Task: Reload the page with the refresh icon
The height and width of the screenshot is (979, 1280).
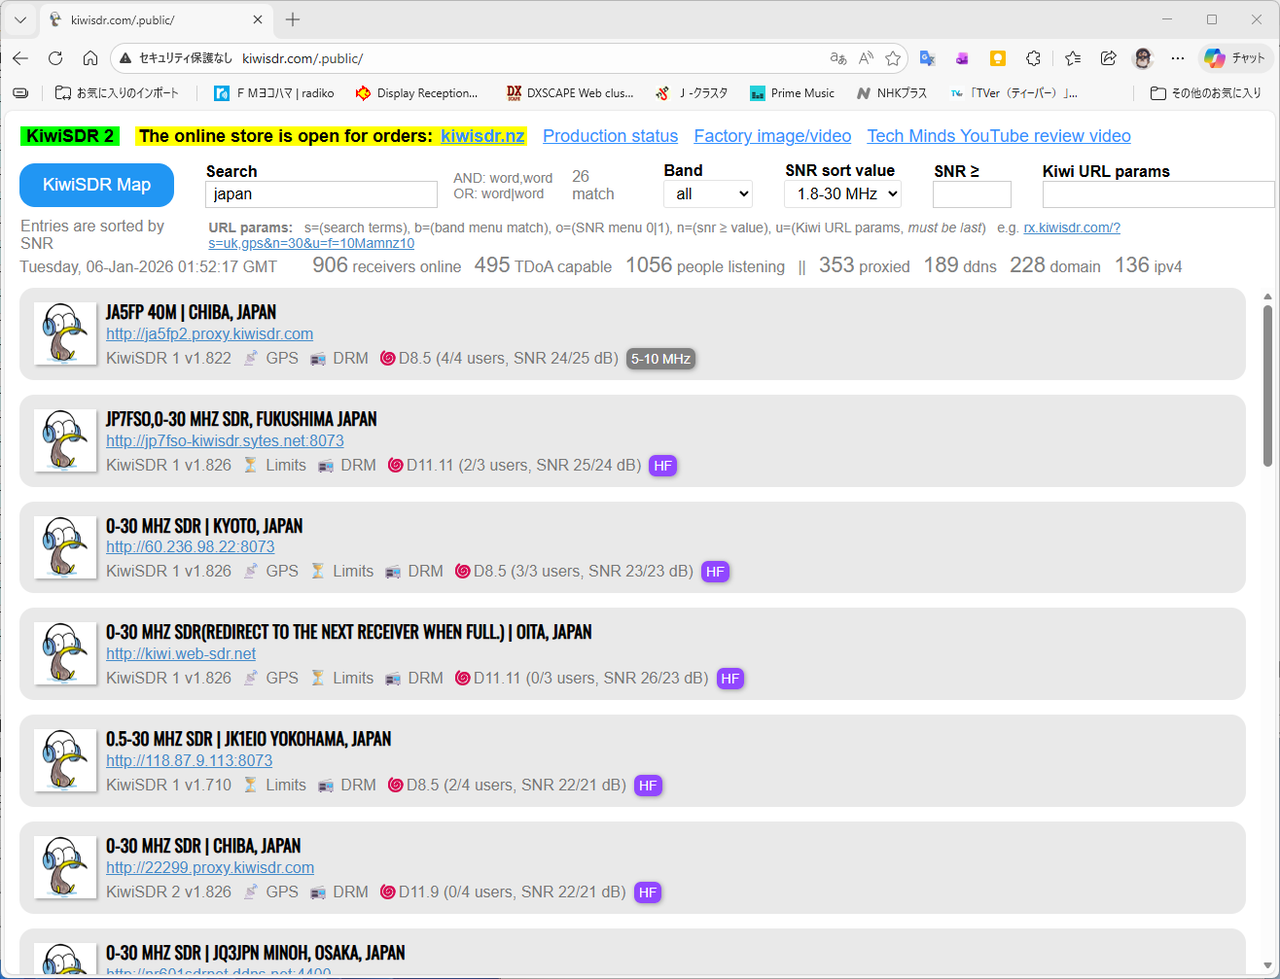Action: [x=56, y=58]
